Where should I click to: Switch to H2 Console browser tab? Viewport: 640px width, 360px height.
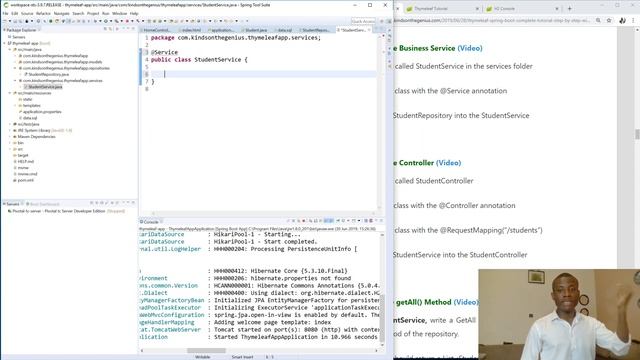[x=521, y=9]
